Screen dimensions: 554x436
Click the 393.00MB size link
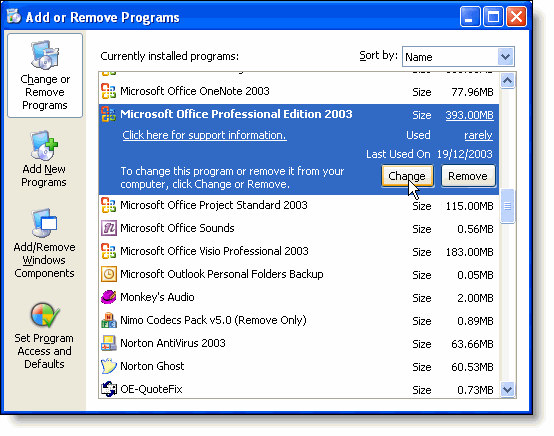469,115
